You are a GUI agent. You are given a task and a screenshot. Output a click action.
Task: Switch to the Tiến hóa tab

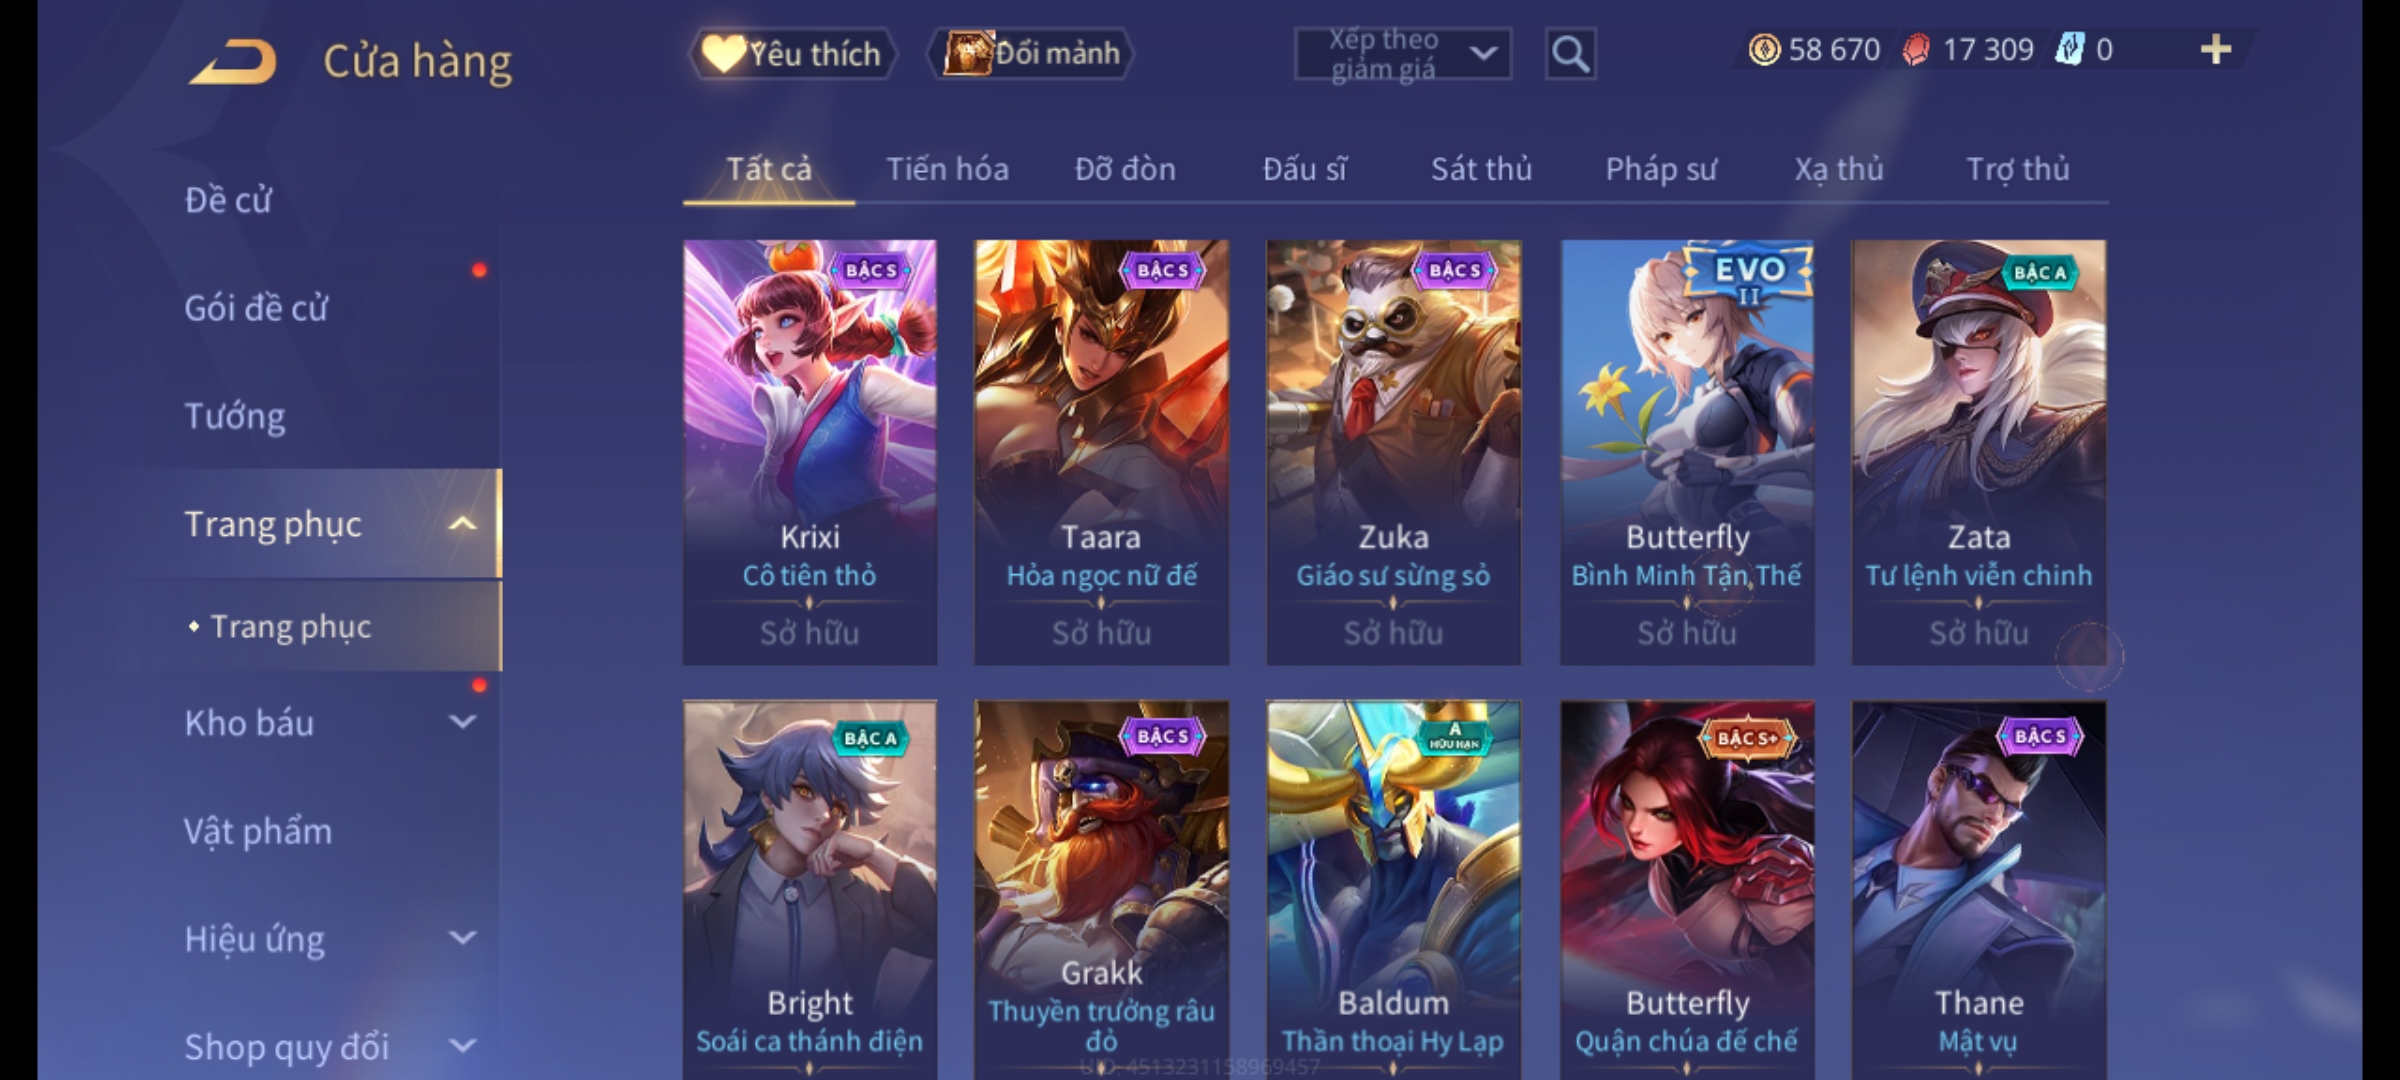(947, 169)
